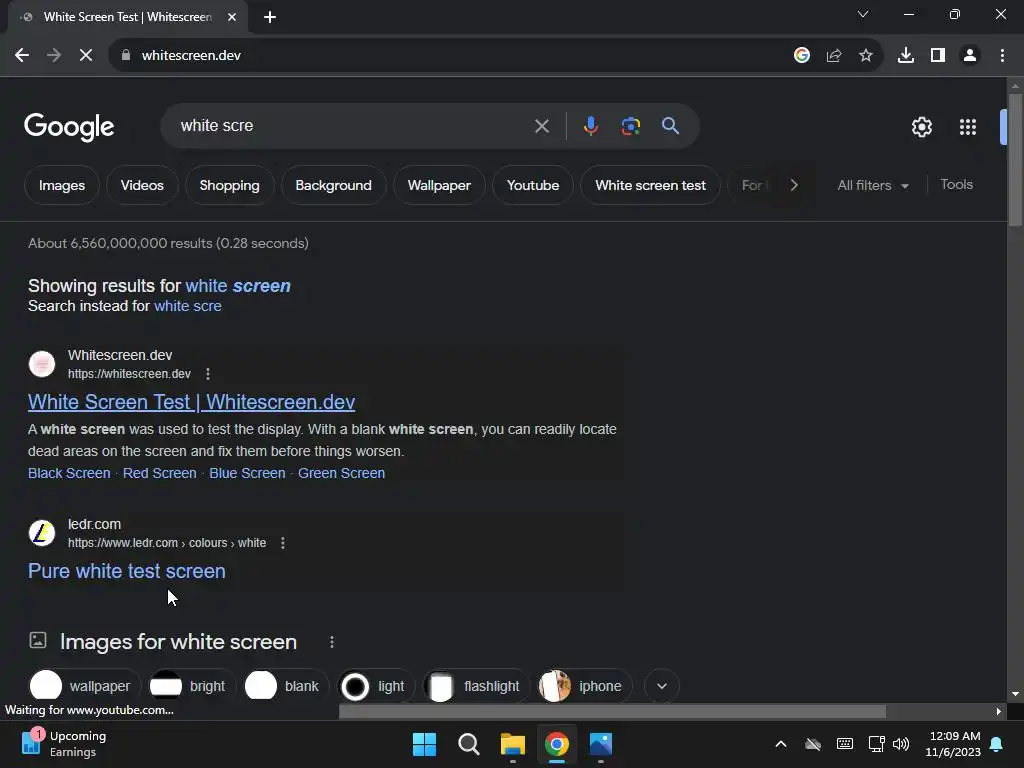
Task: Open options for Whitescreen.dev result
Action: click(208, 374)
